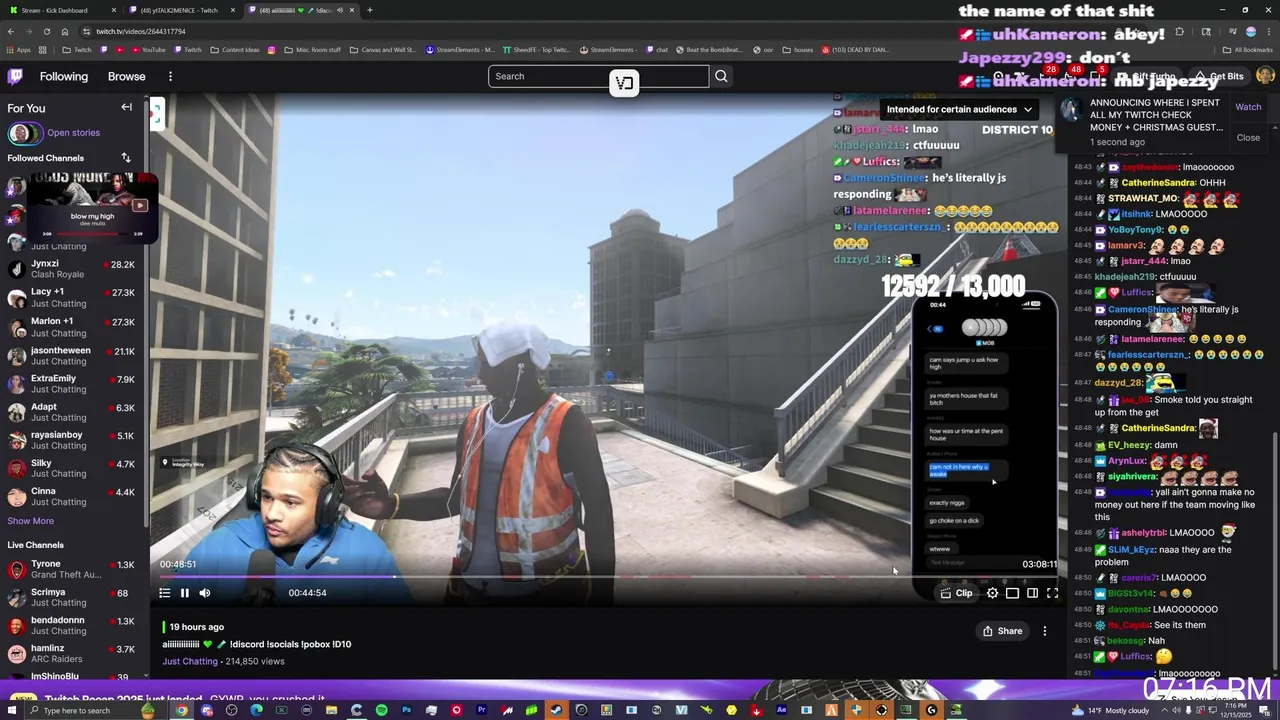Toggle mini player mode
Viewport: 1280px width, 720px height.
click(1012, 593)
